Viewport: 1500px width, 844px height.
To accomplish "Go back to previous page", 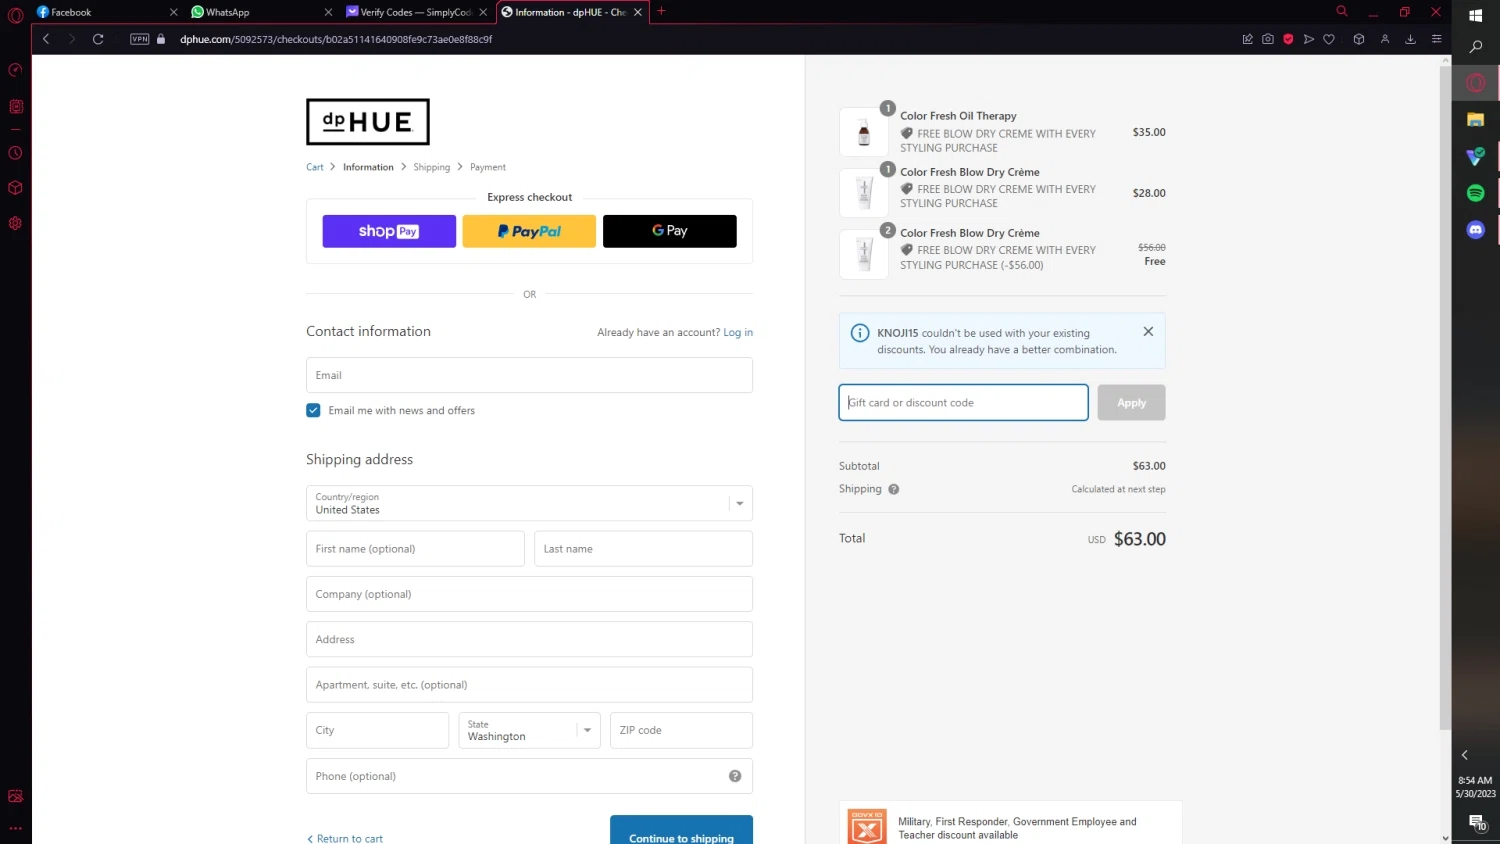I will [x=46, y=39].
